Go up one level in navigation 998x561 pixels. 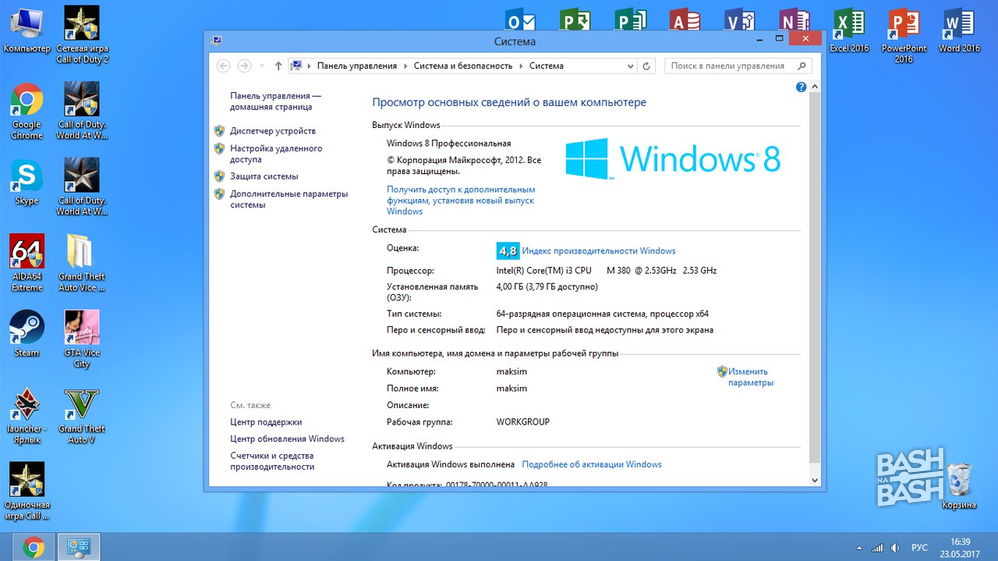(x=278, y=66)
